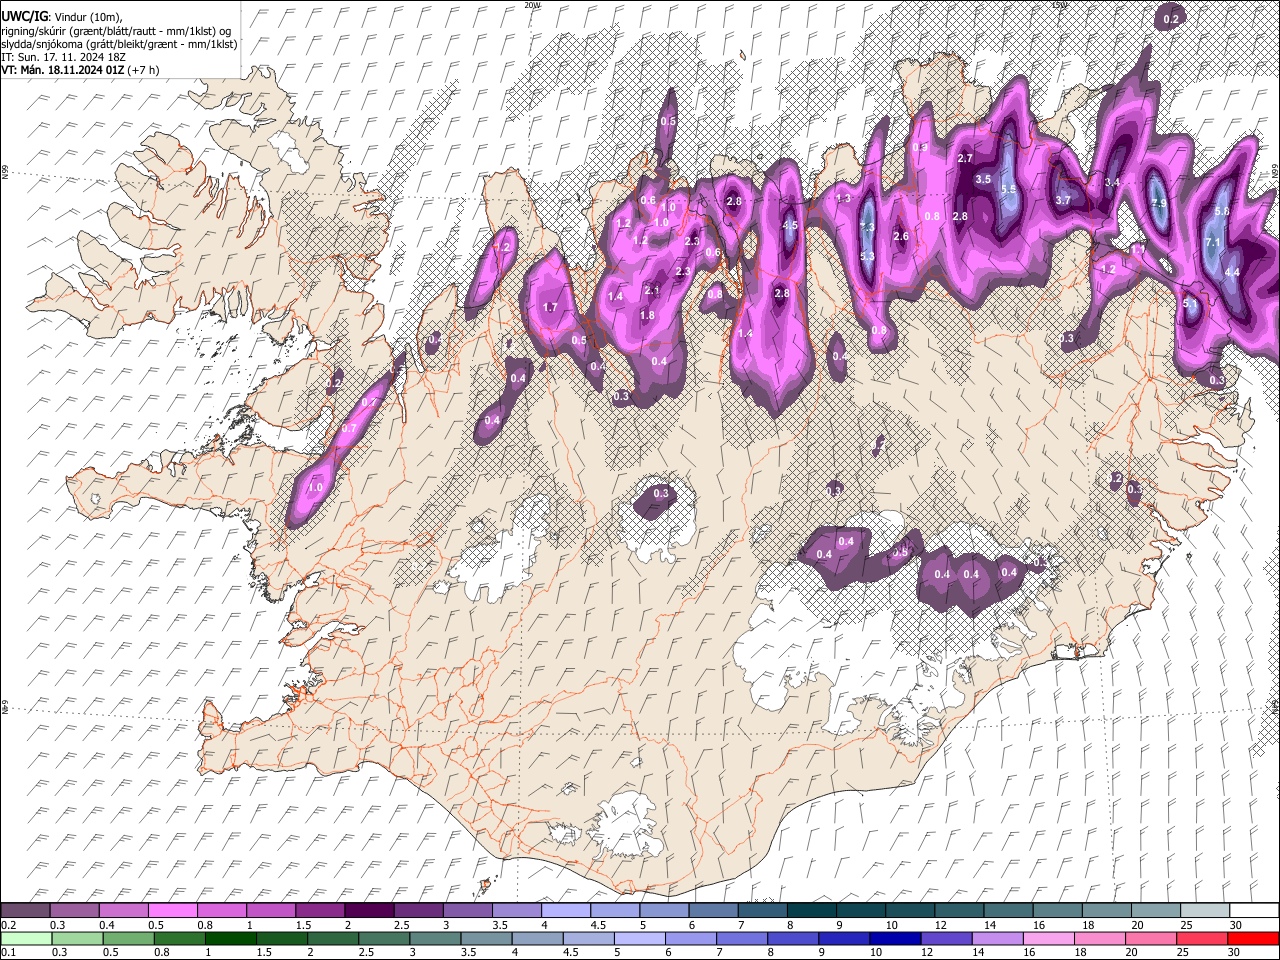Select the 5.1 precipitation value label
The width and height of the screenshot is (1280, 960).
(x=1190, y=303)
